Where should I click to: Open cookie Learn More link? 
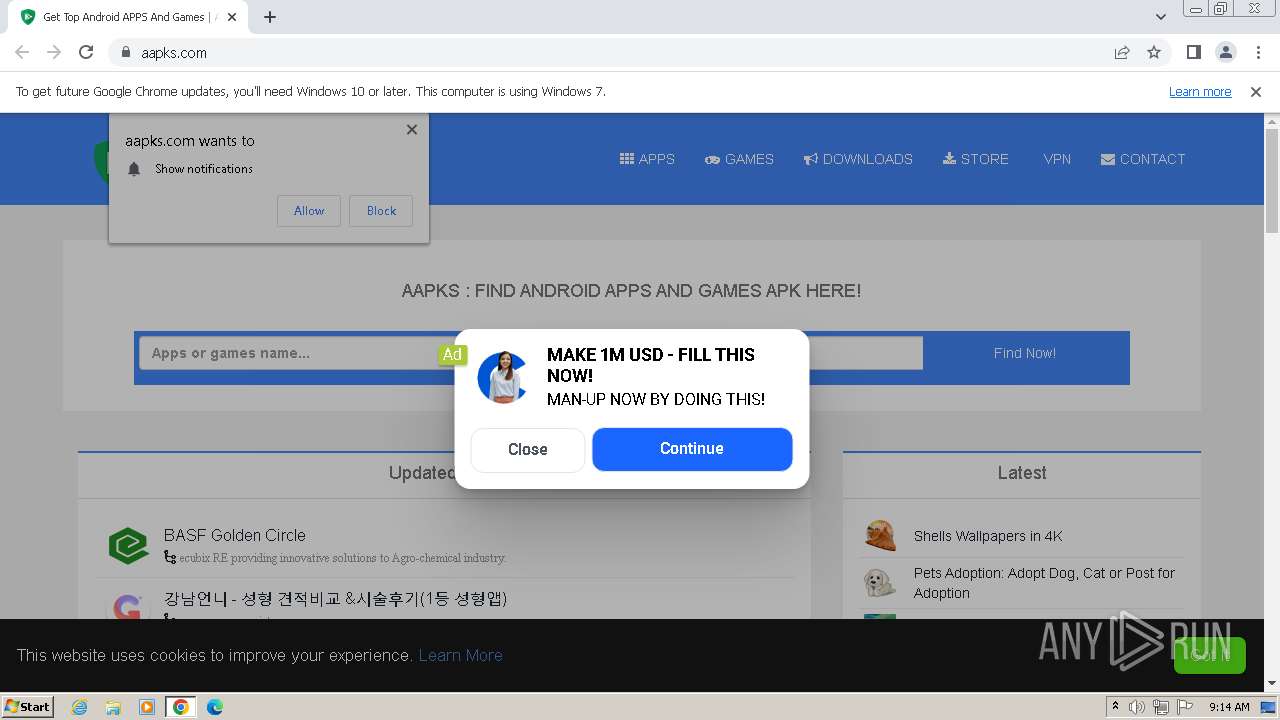click(x=460, y=655)
